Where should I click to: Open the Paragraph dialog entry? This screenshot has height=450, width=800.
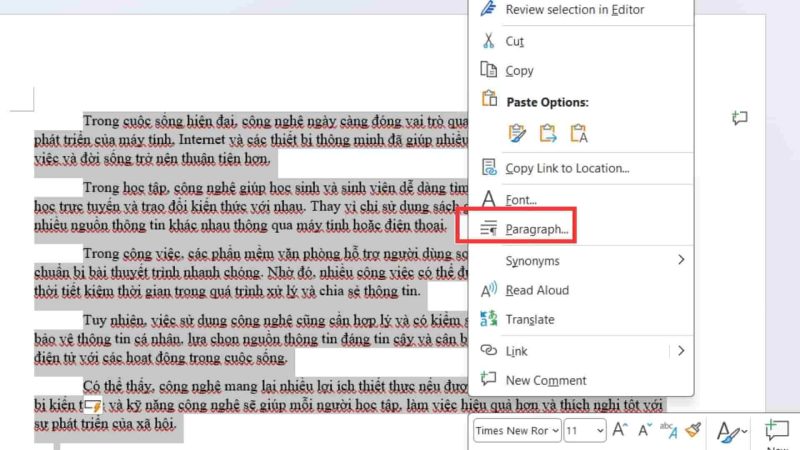(x=536, y=229)
